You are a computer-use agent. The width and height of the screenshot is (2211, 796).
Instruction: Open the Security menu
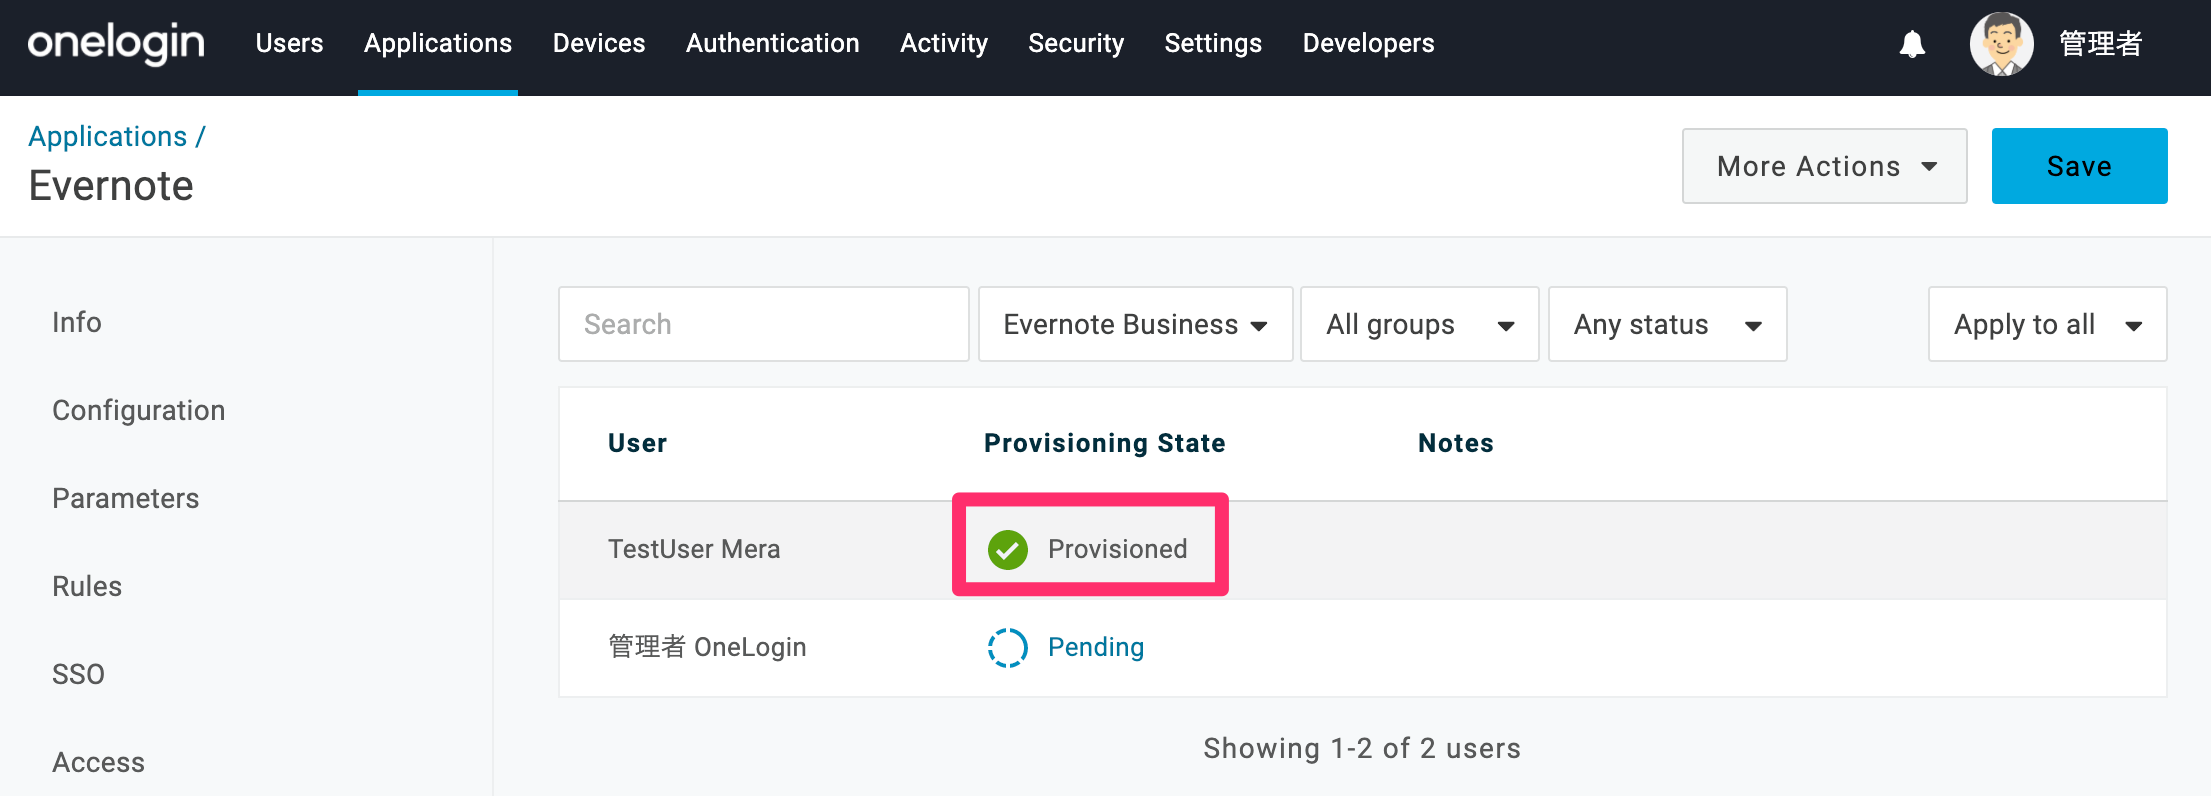[1076, 44]
